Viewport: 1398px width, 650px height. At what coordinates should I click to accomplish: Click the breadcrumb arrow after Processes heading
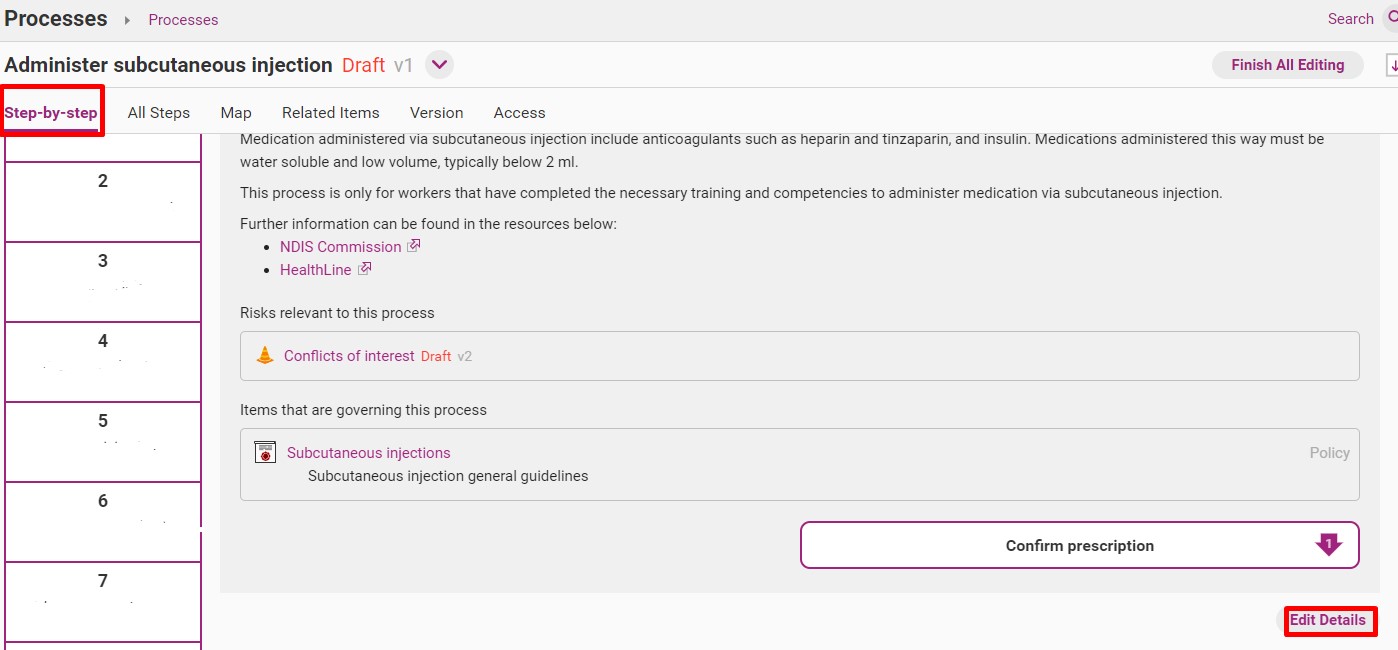pos(128,20)
